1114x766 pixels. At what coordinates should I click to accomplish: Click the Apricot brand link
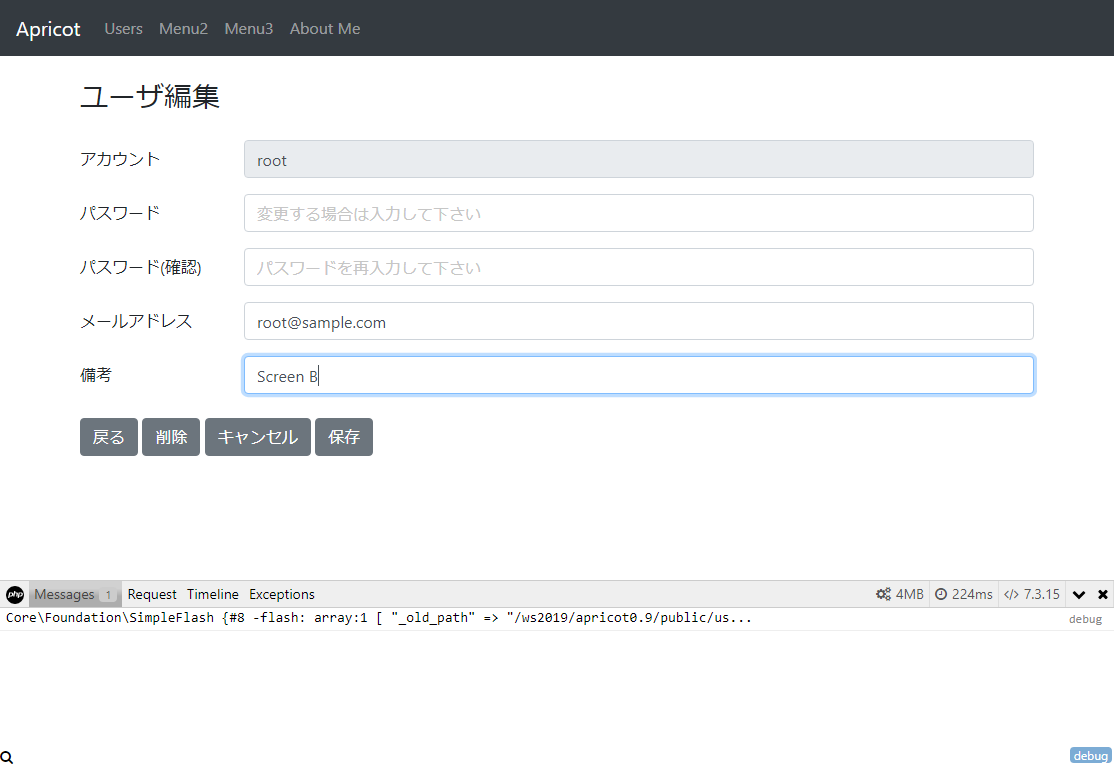[x=48, y=29]
